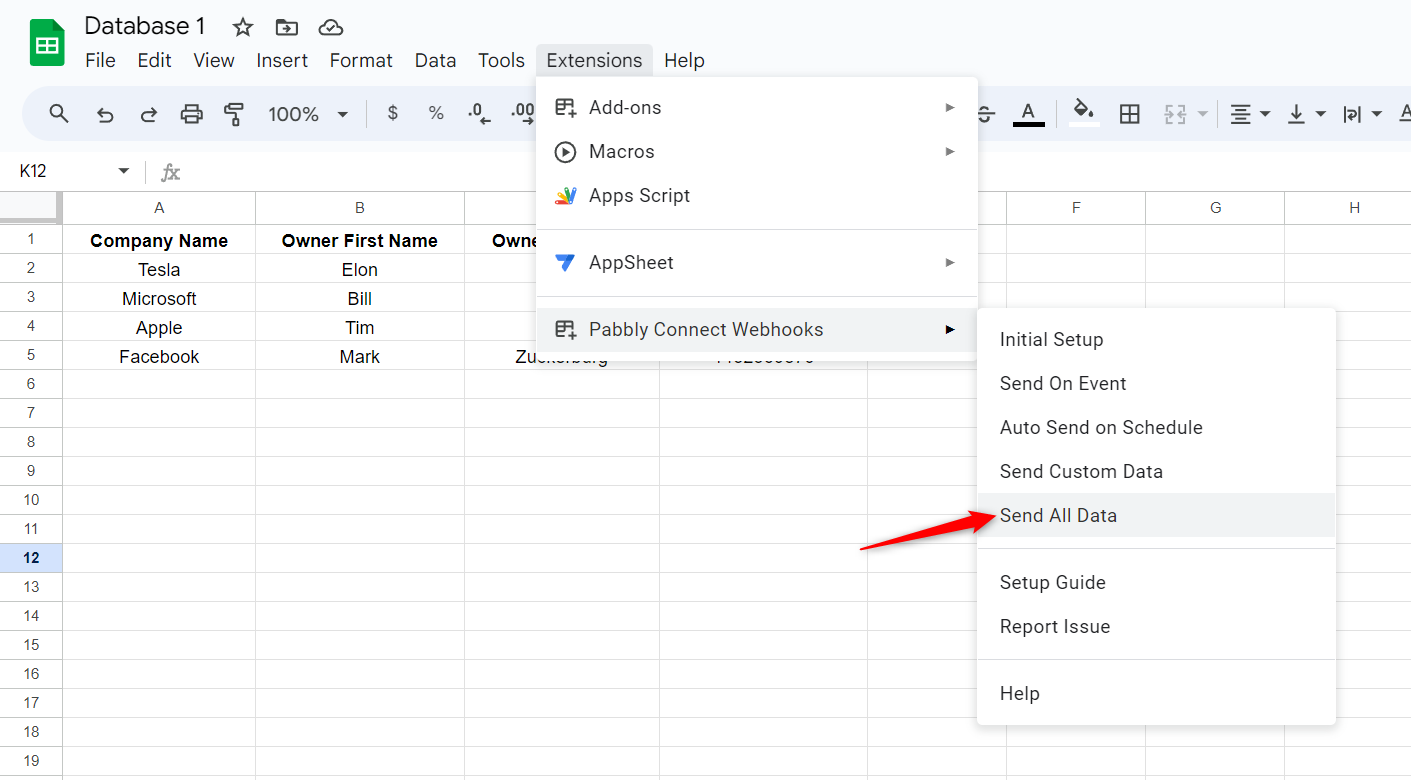1411x780 pixels.
Task: Open the File menu
Action: pos(100,60)
